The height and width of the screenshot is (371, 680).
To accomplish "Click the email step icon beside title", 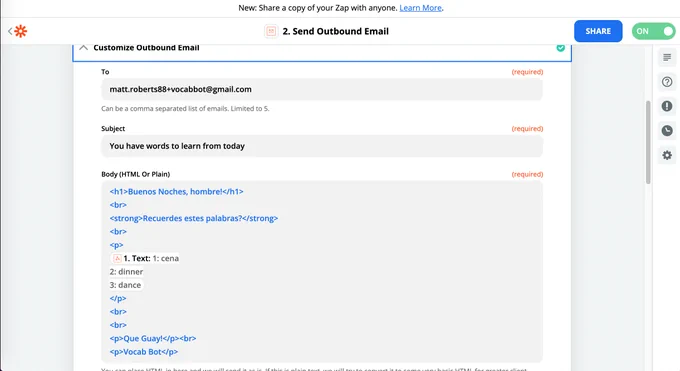I will 271,31.
